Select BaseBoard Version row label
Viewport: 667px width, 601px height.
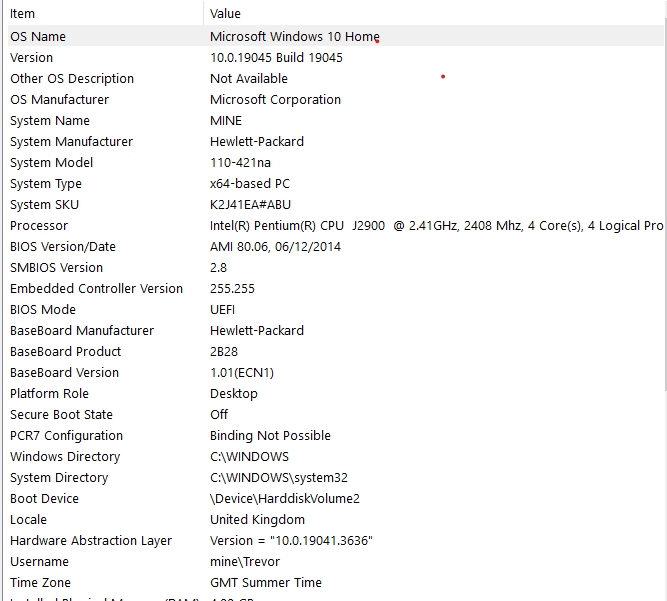(x=65, y=373)
